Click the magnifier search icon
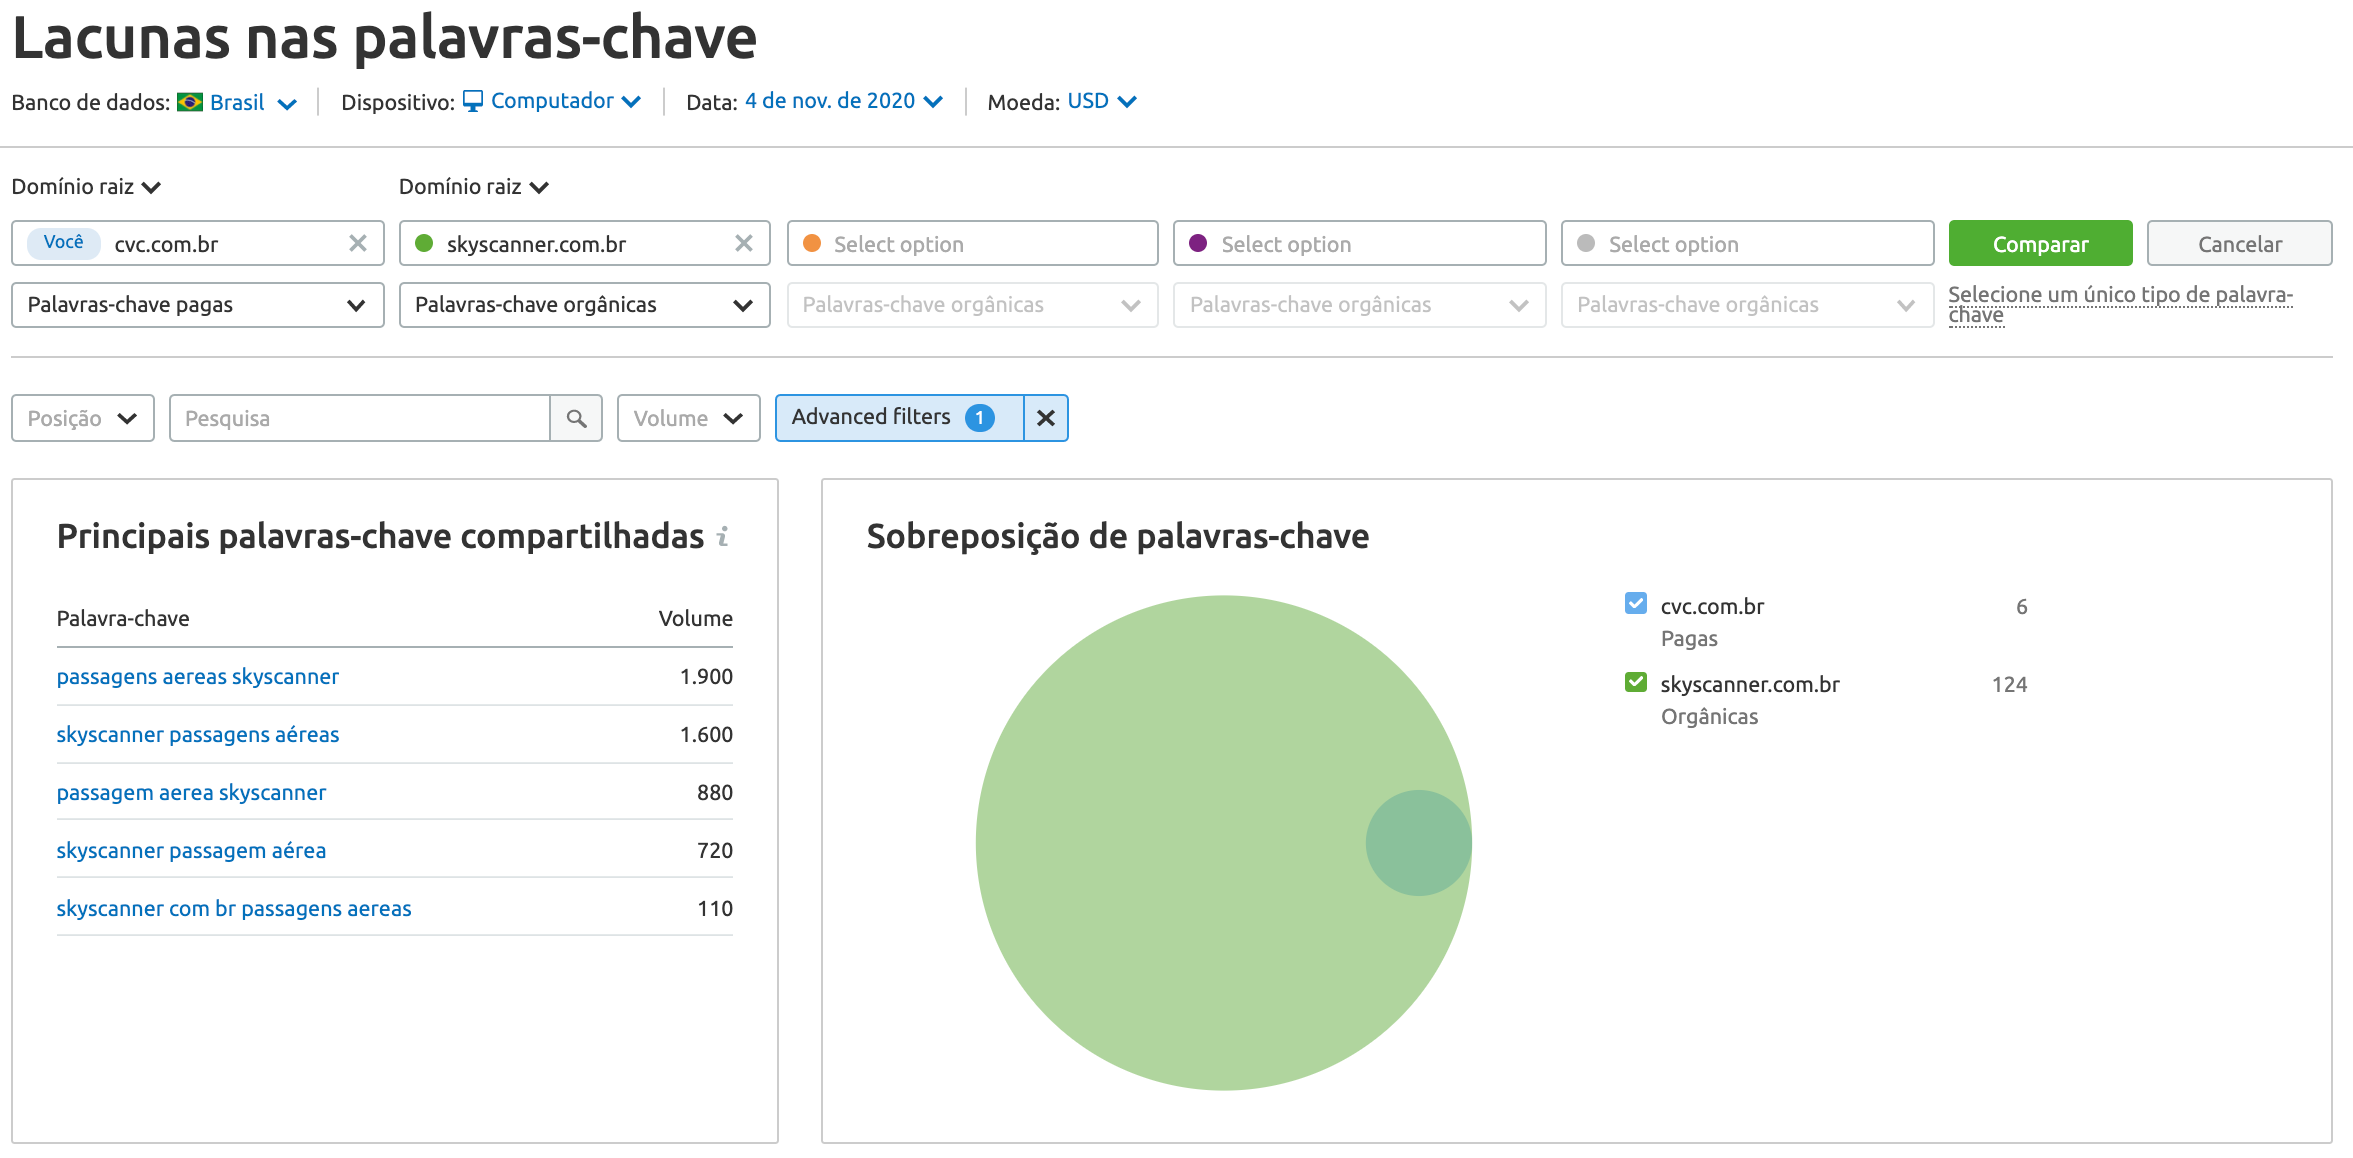 tap(576, 418)
